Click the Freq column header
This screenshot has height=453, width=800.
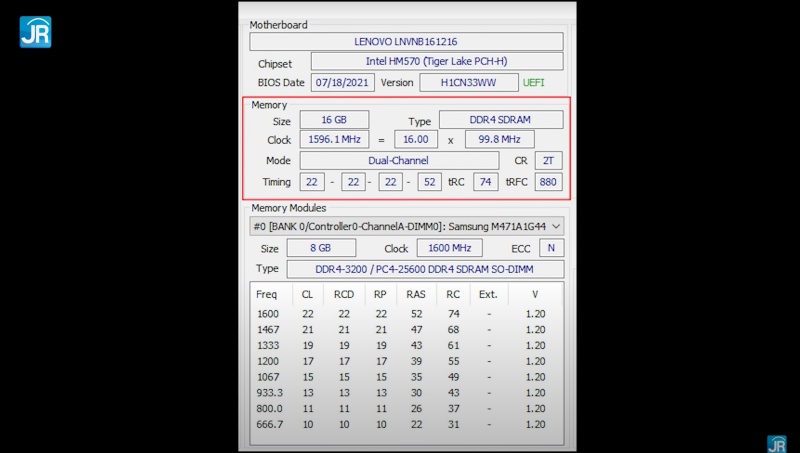pos(266,294)
